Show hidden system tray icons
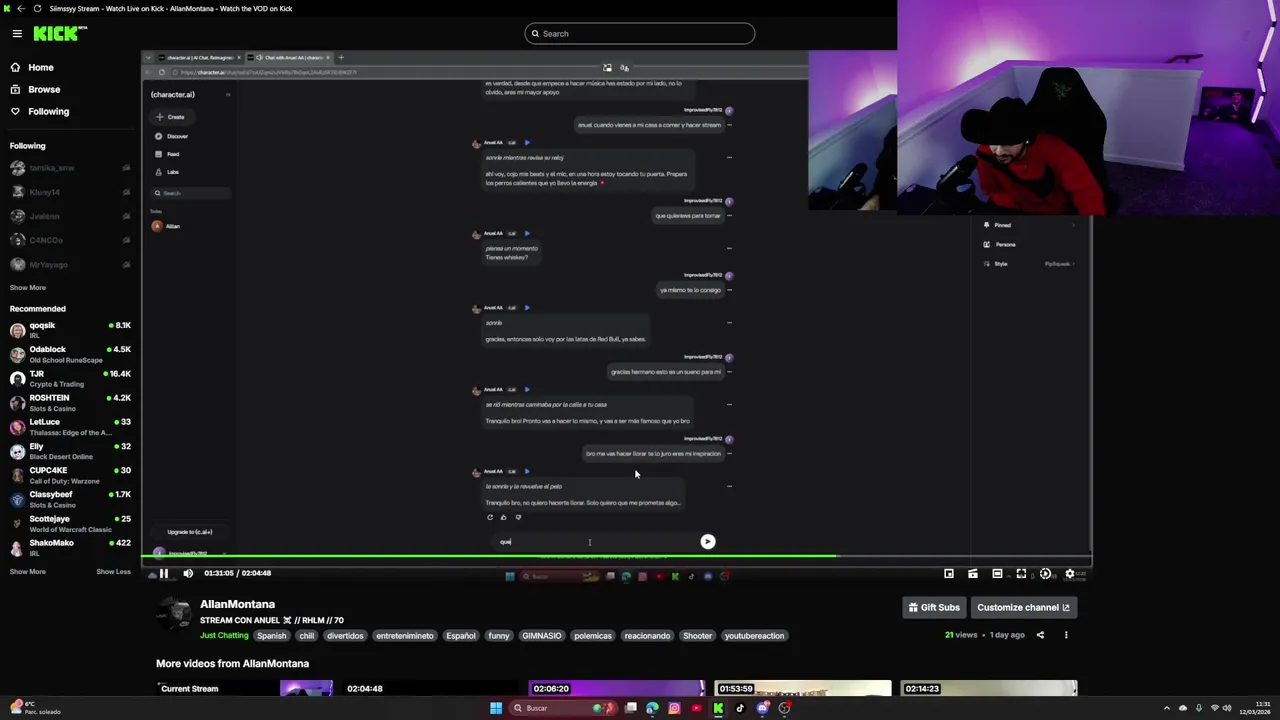The width and height of the screenshot is (1280, 720). pyautogui.click(x=1166, y=708)
